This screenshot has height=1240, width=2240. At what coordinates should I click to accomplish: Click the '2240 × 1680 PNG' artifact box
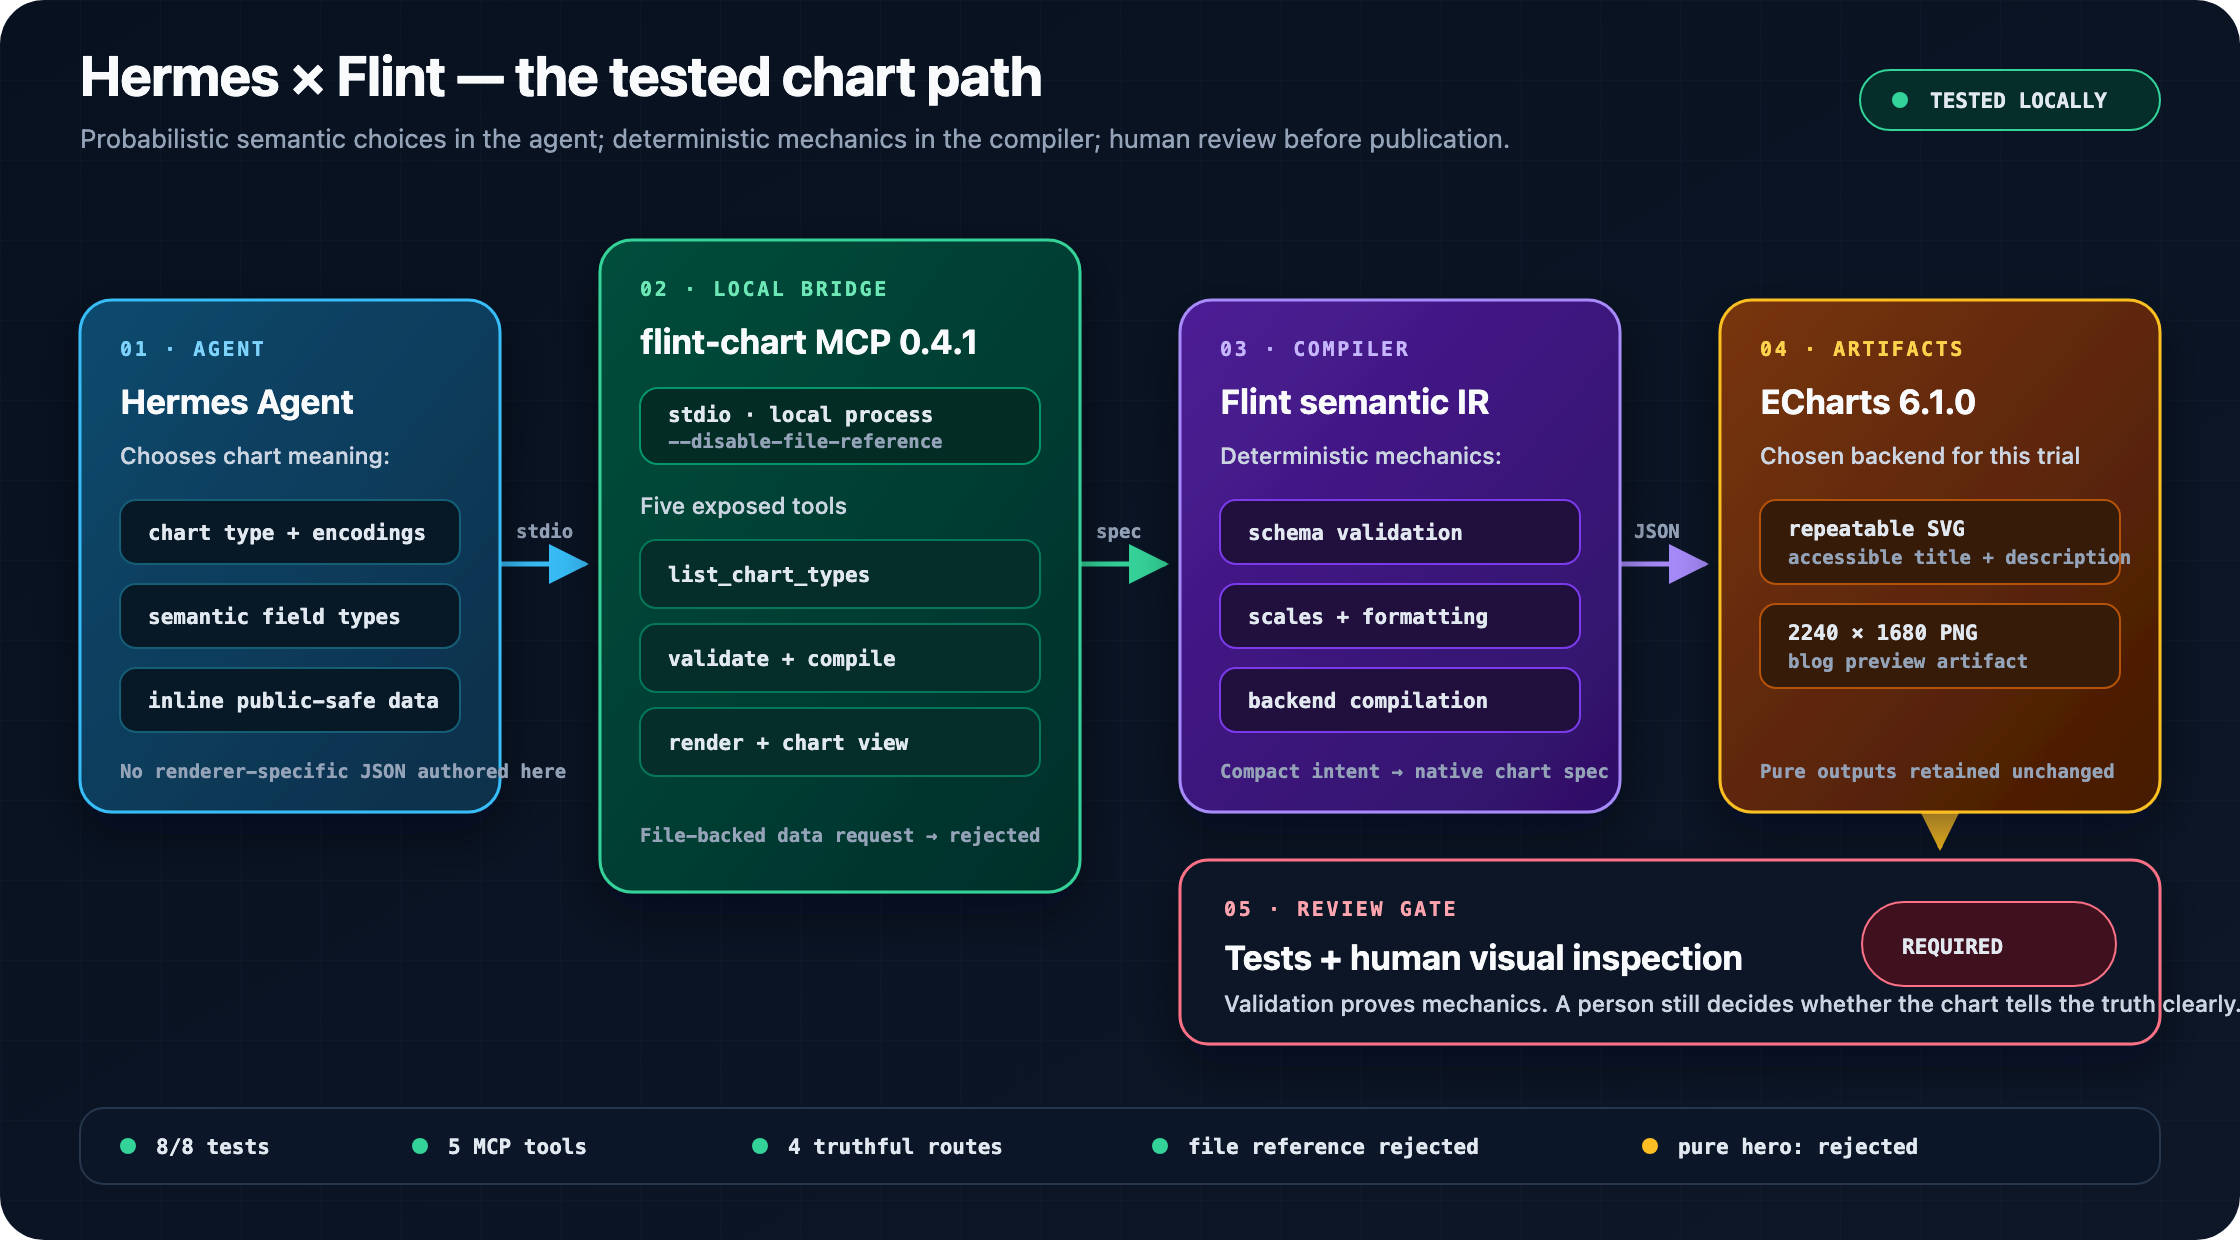coord(1940,646)
